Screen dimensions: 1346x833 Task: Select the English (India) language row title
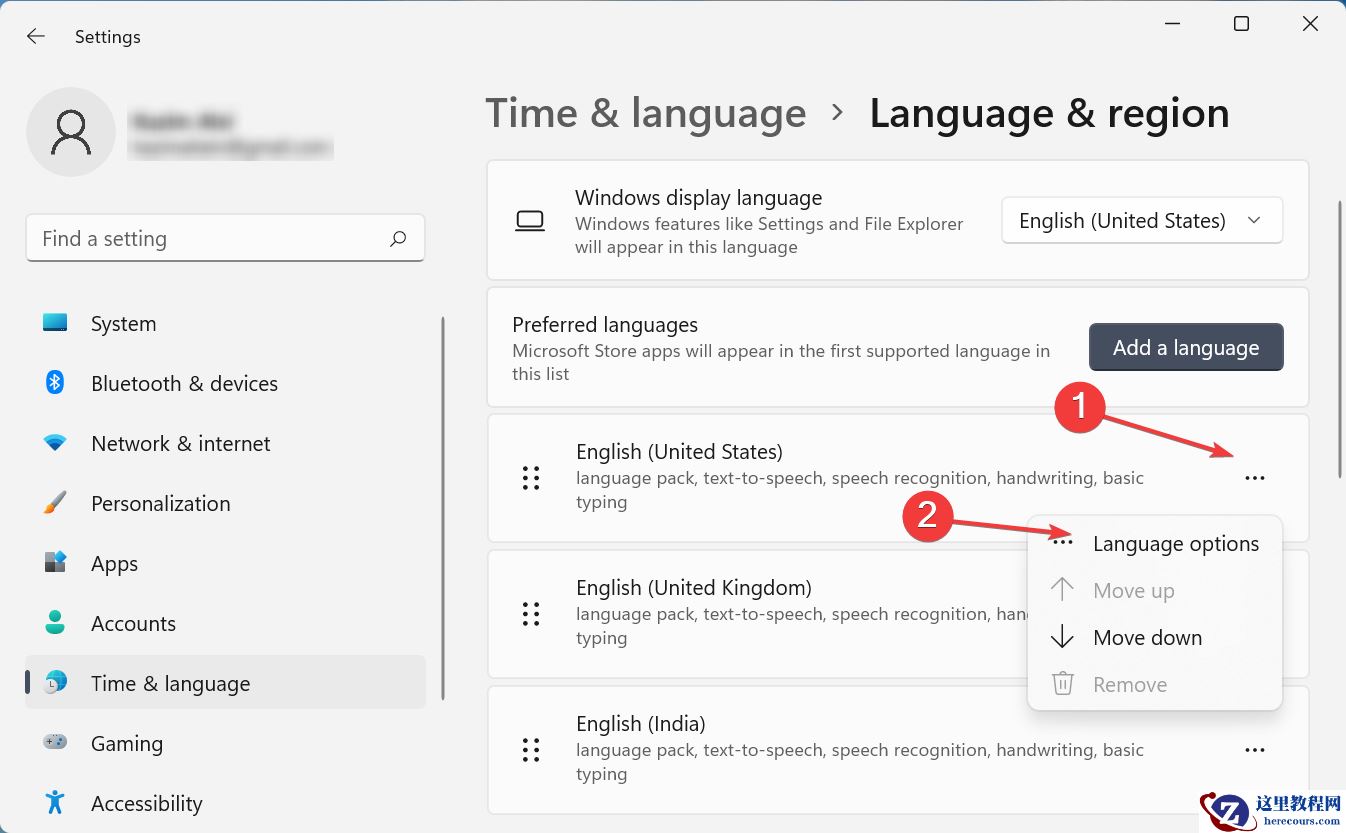641,724
